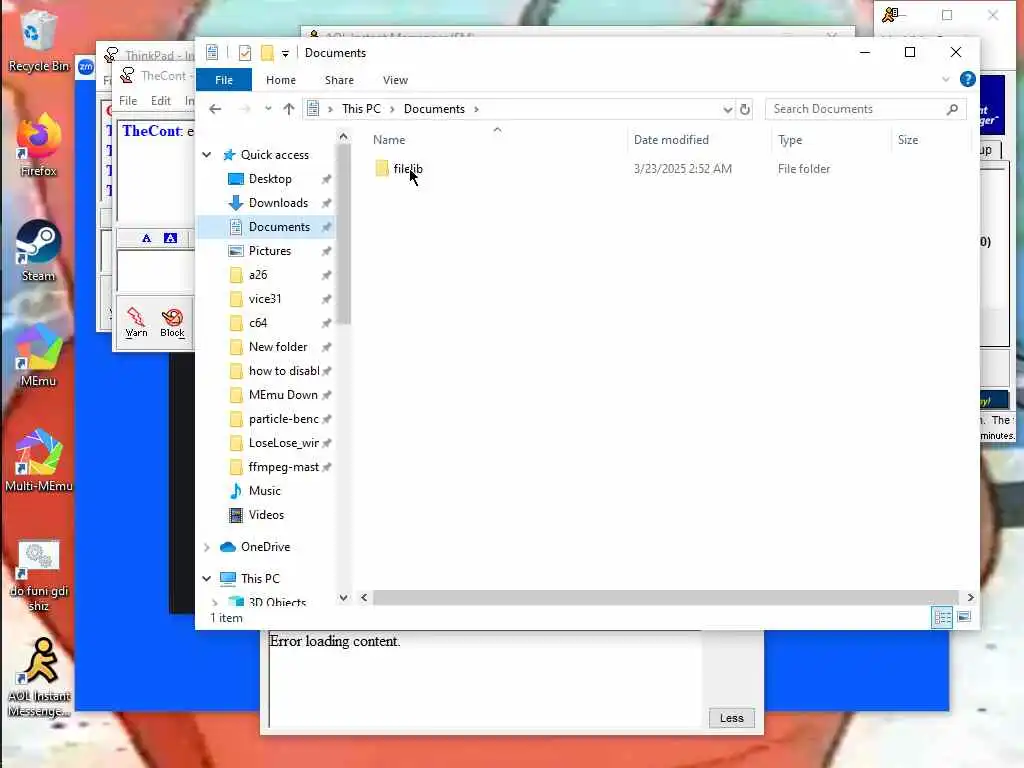Open the Home ribbon tab
1024x768 pixels.
click(281, 80)
